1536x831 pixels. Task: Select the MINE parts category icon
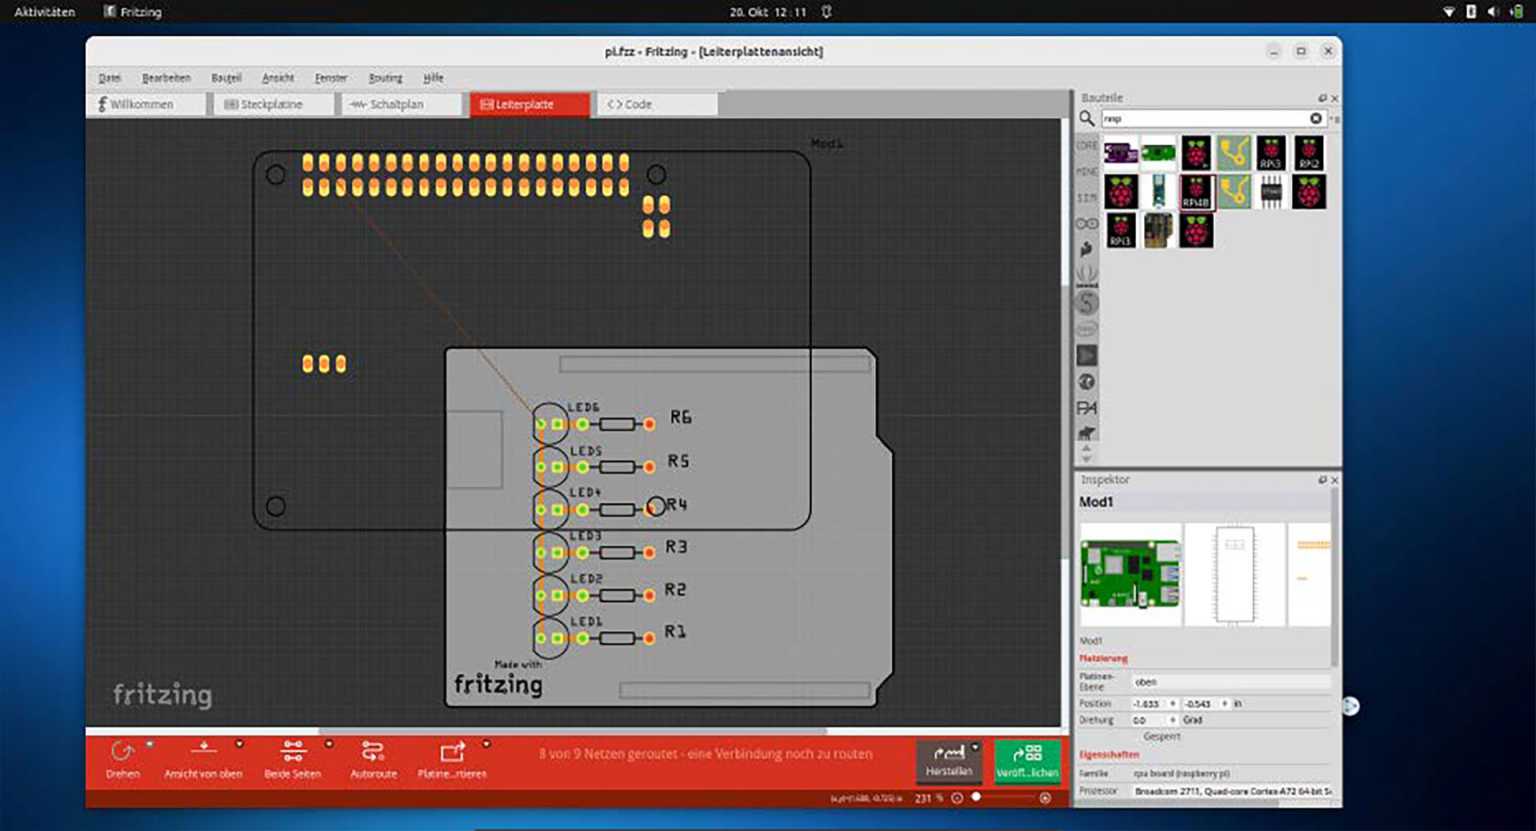click(x=1086, y=170)
